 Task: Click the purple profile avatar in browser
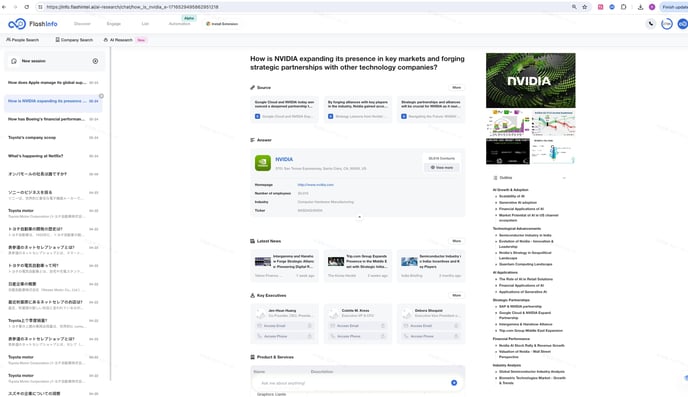coord(652,7)
